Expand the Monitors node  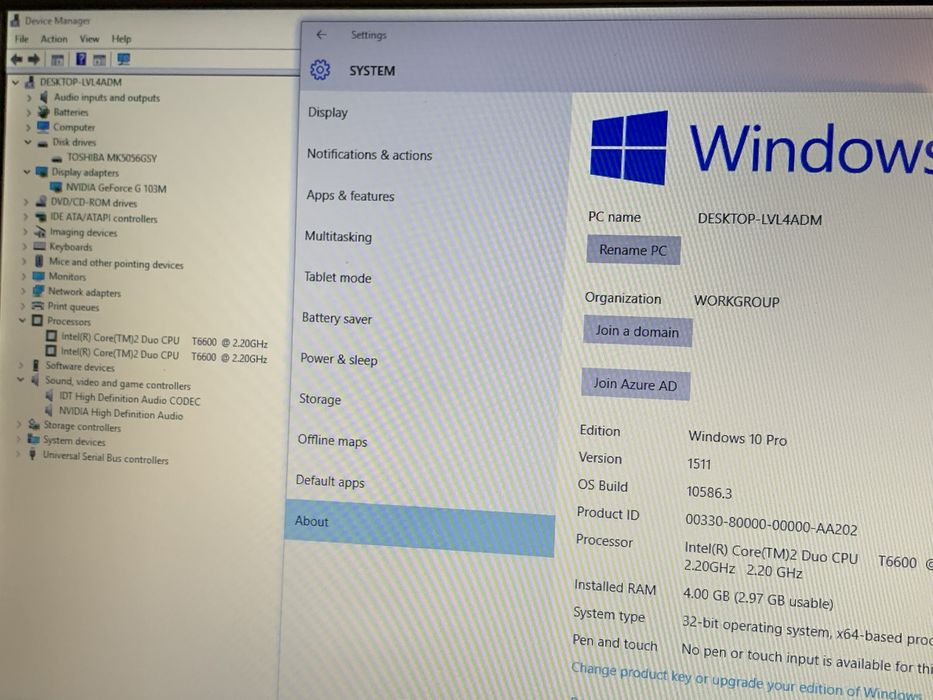click(23, 276)
